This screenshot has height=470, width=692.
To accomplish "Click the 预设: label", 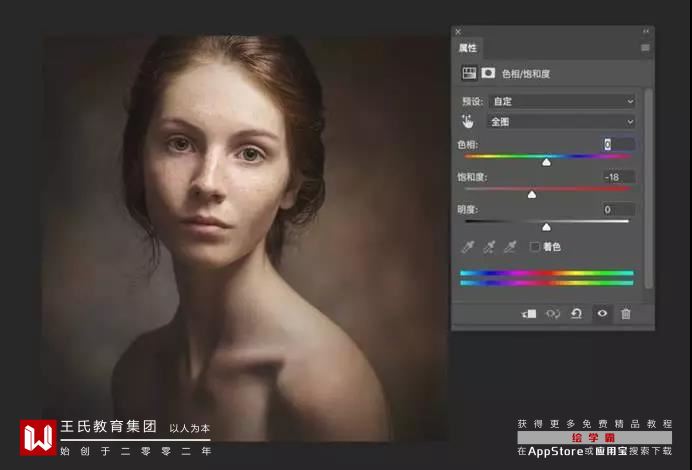I will [x=472, y=101].
